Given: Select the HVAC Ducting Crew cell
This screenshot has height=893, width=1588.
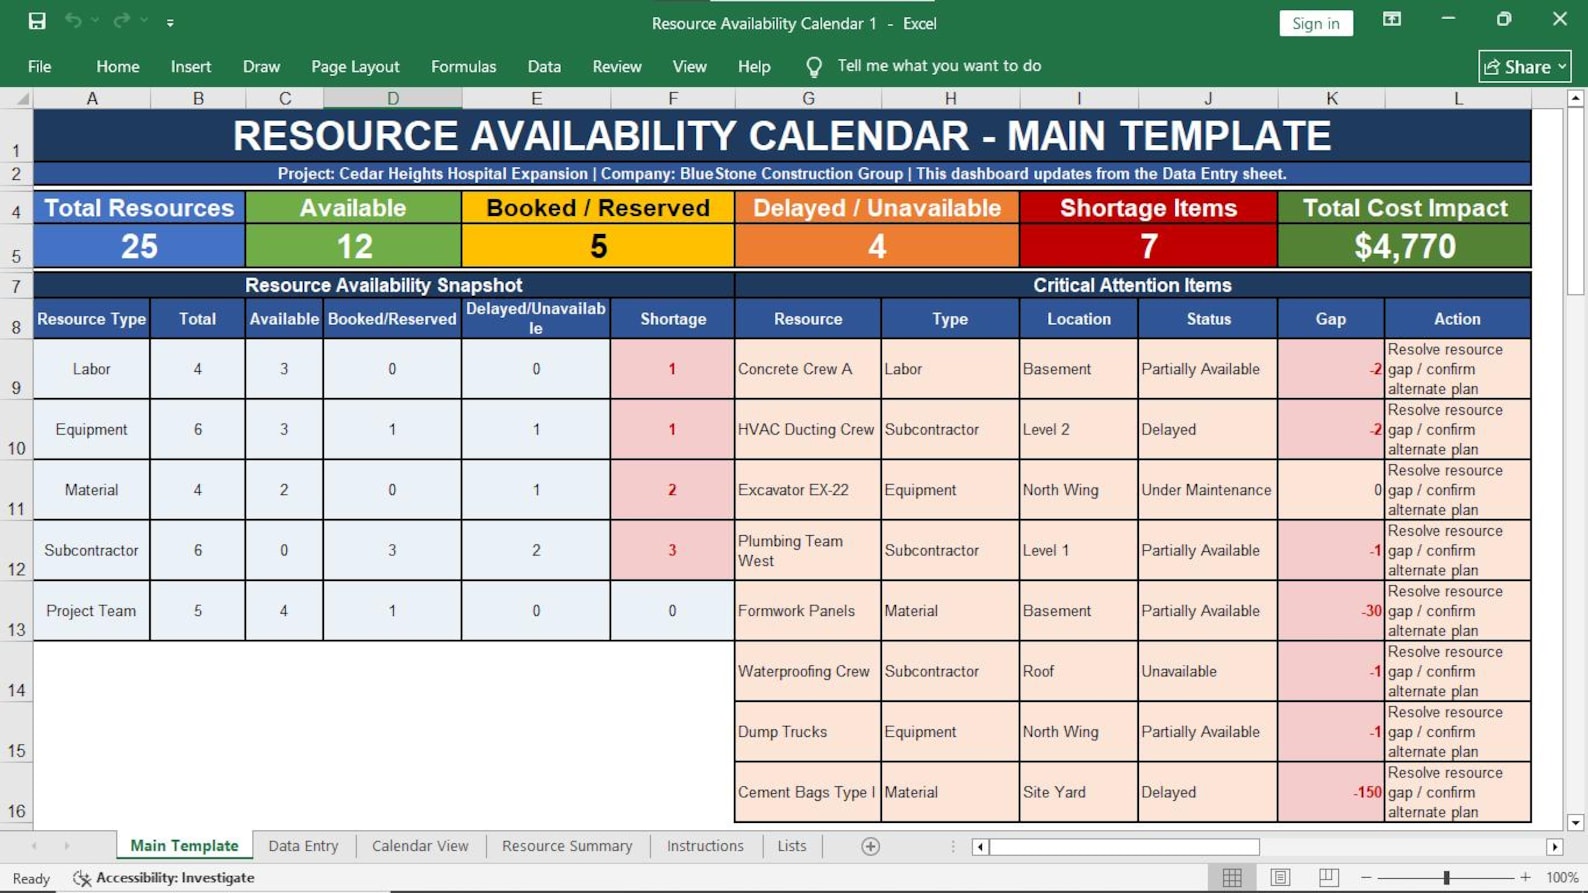Looking at the screenshot, I should tap(808, 429).
